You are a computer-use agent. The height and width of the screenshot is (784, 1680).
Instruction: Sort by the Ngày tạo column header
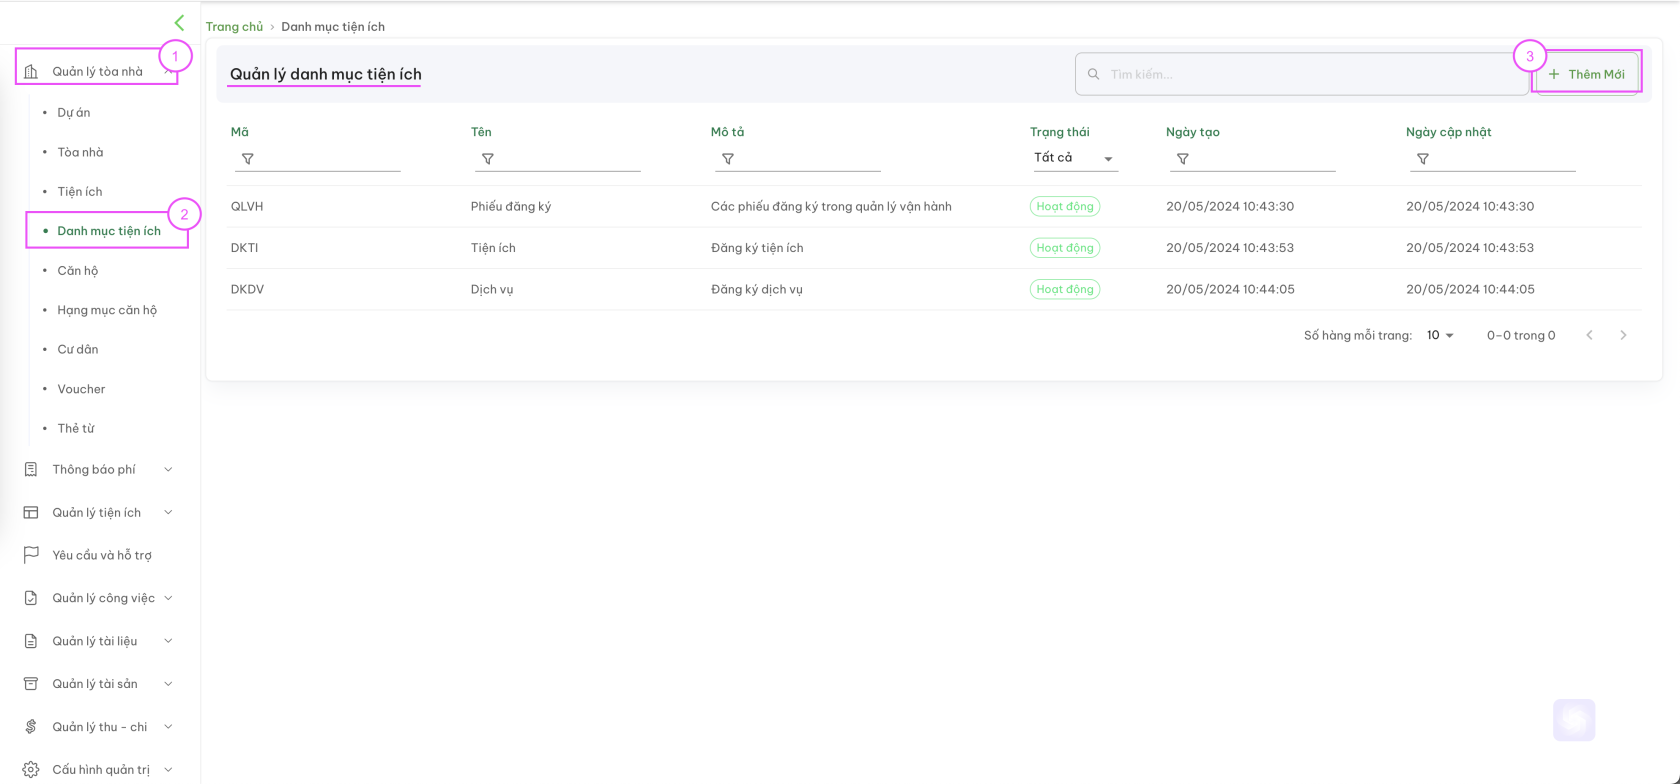[x=1192, y=132]
